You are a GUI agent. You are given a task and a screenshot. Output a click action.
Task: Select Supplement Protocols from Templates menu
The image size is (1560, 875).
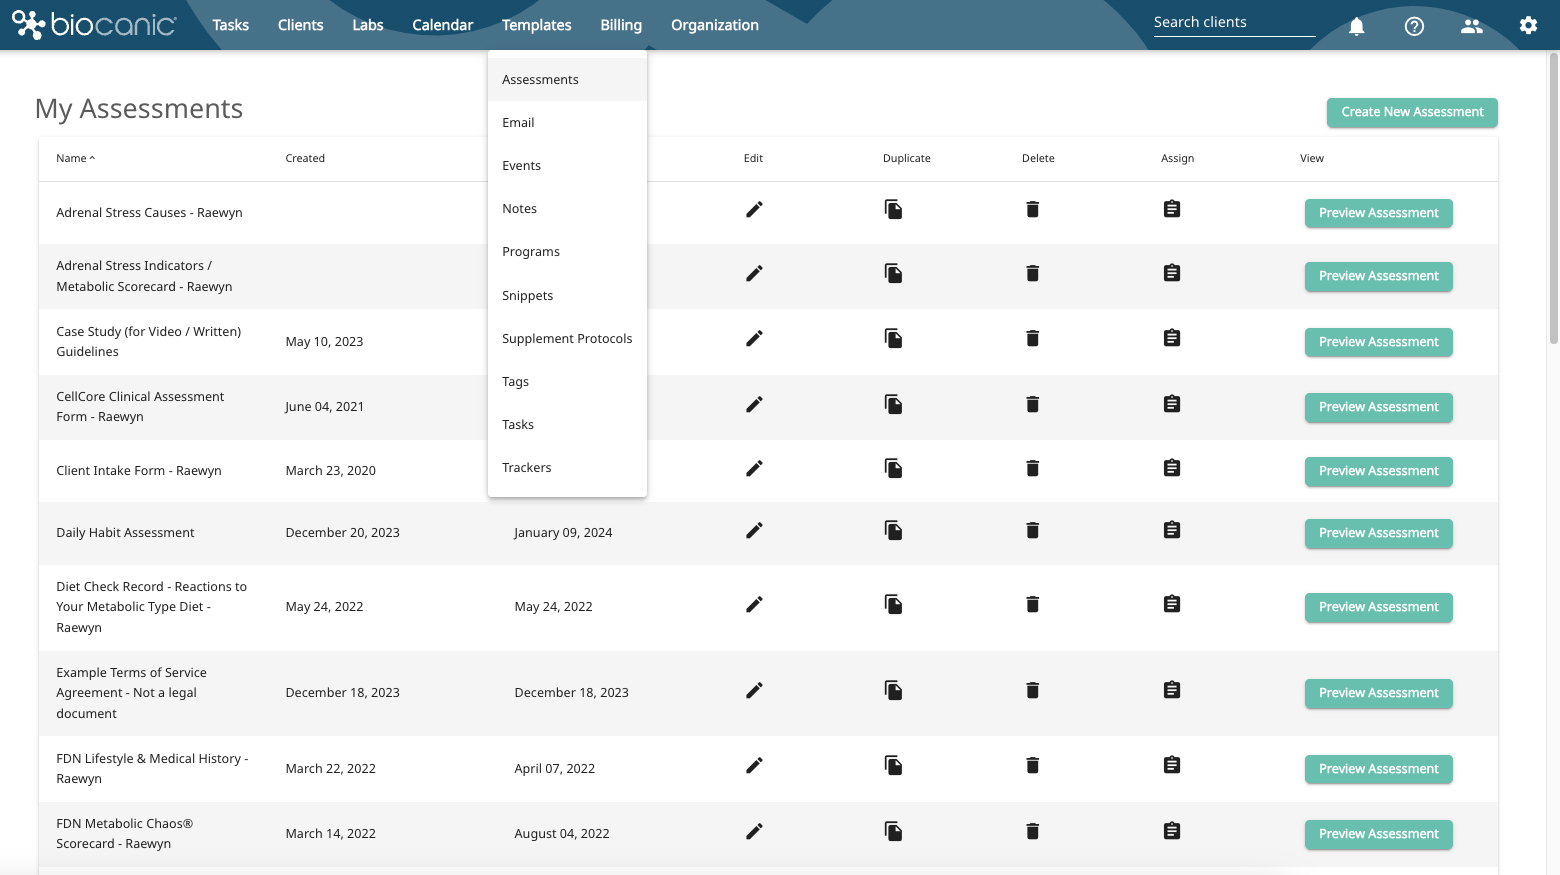coord(567,338)
